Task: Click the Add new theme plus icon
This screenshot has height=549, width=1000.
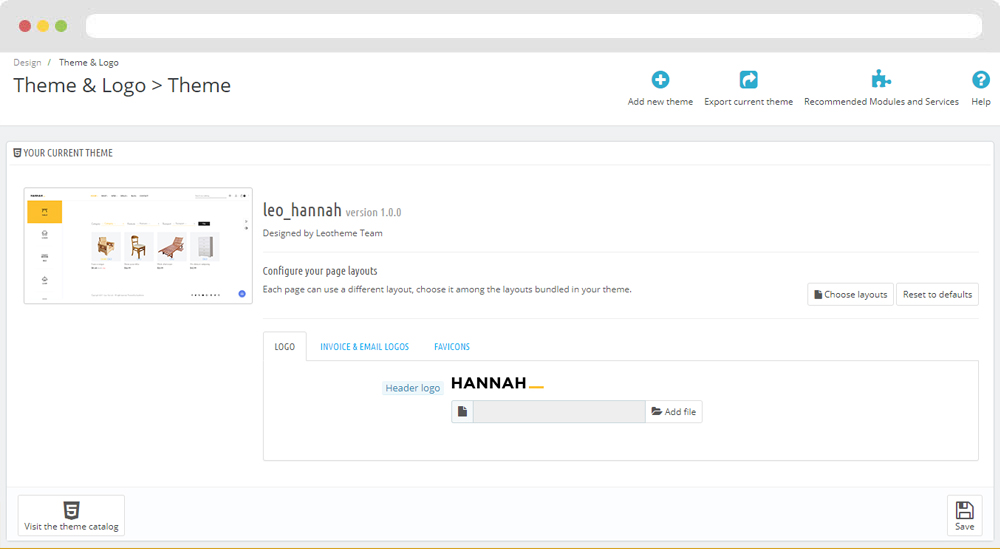Action: (x=660, y=80)
